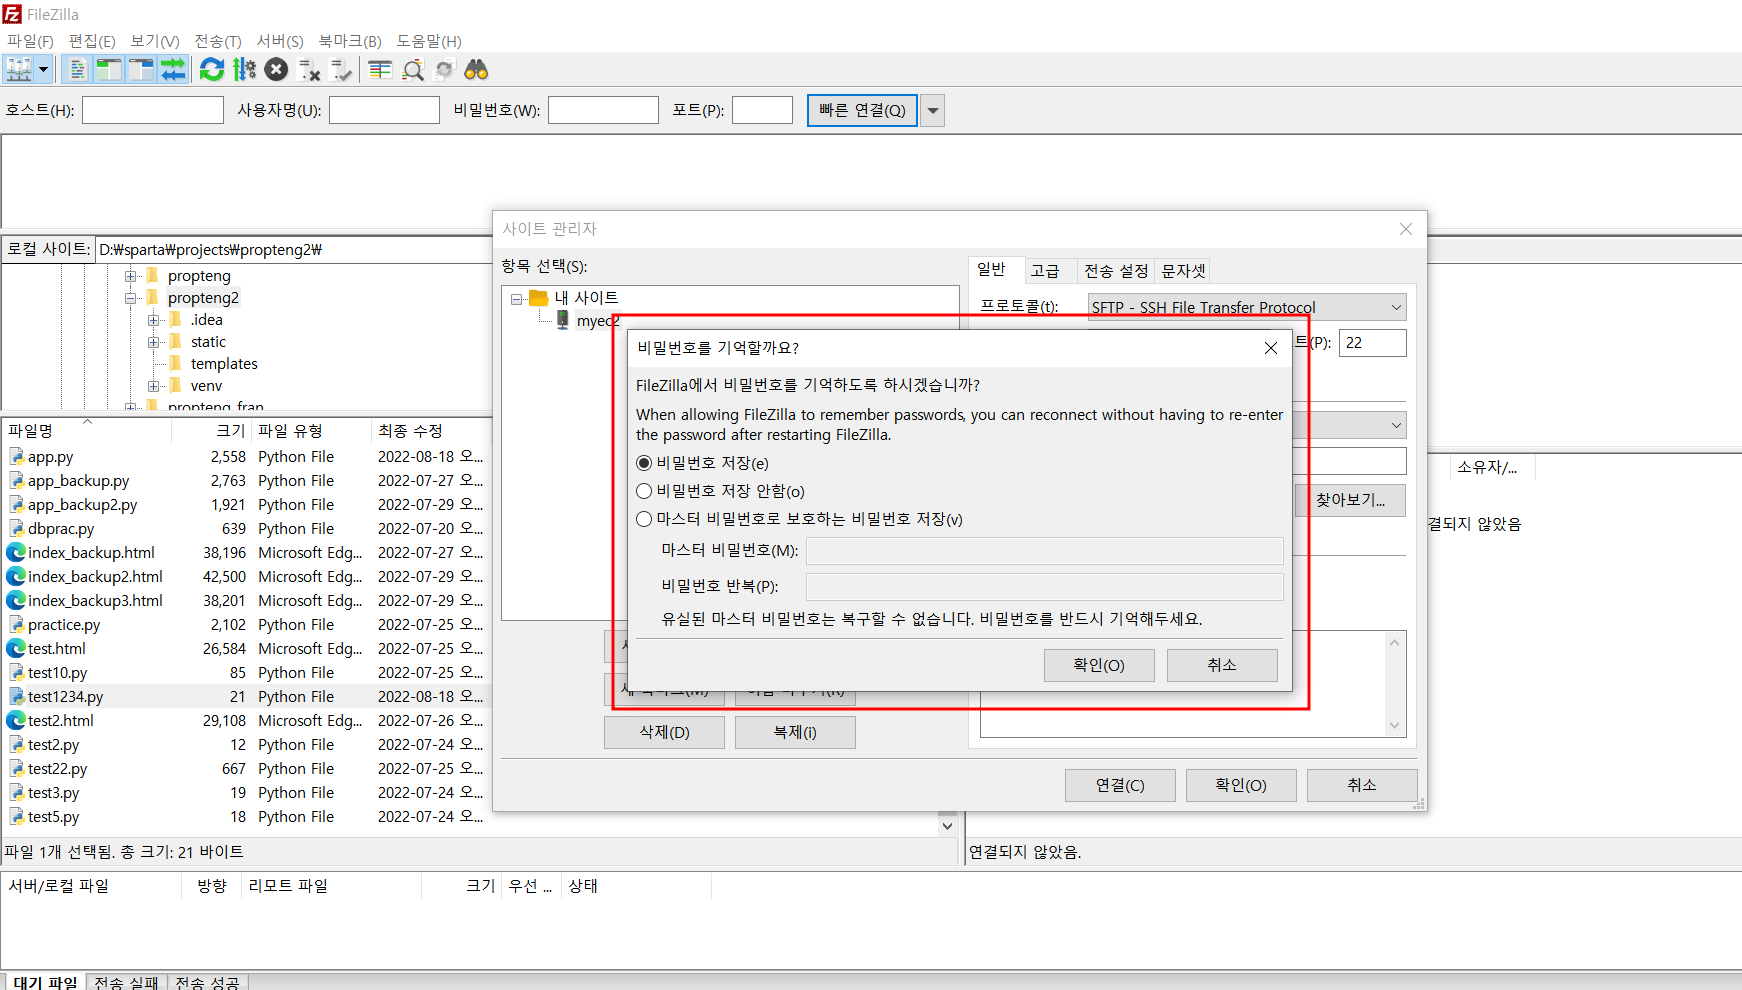This screenshot has height=990, width=1742.
Task: Expand the .idea folder node
Action: click(153, 320)
